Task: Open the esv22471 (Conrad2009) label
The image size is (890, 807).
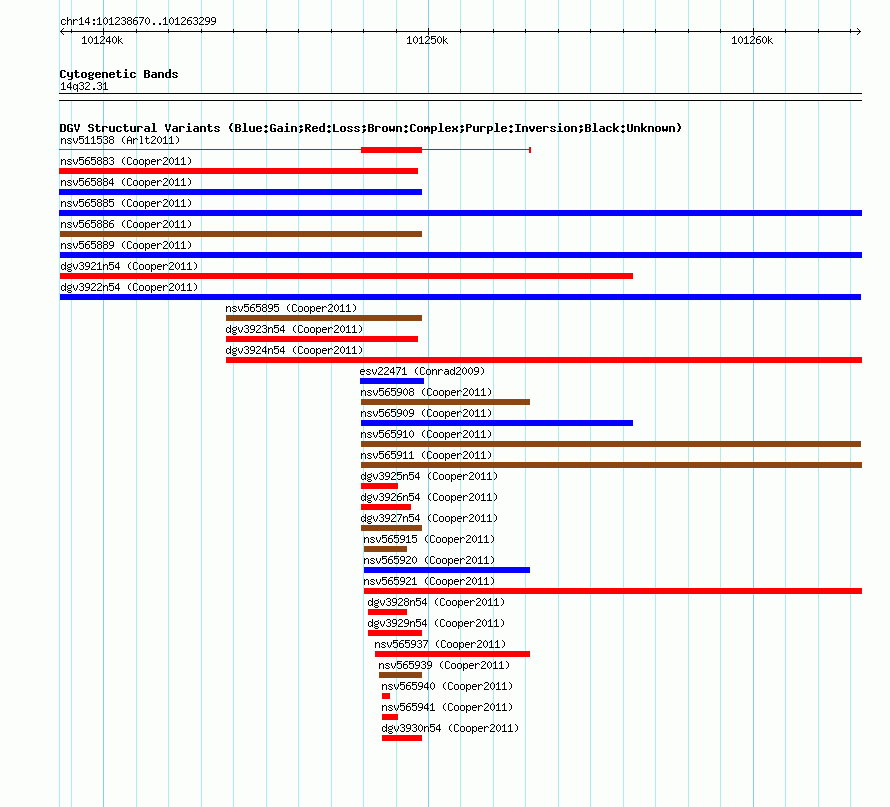Action: pos(422,371)
